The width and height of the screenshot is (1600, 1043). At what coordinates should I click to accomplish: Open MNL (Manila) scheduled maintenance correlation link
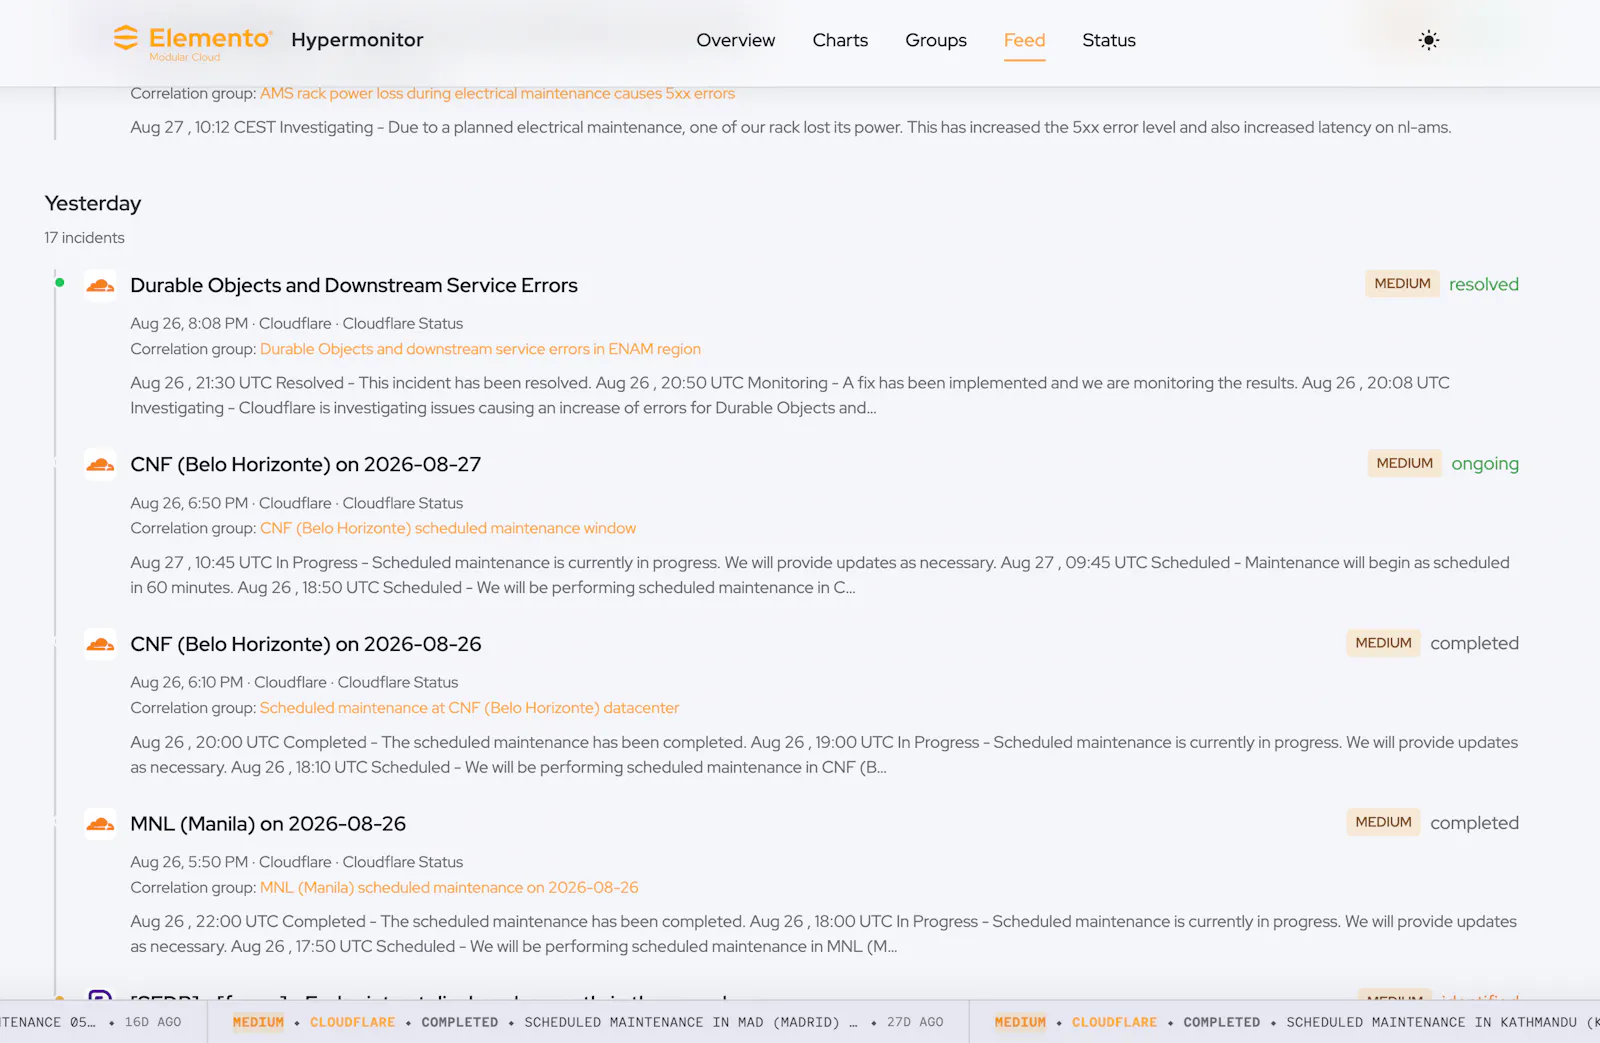pos(449,887)
